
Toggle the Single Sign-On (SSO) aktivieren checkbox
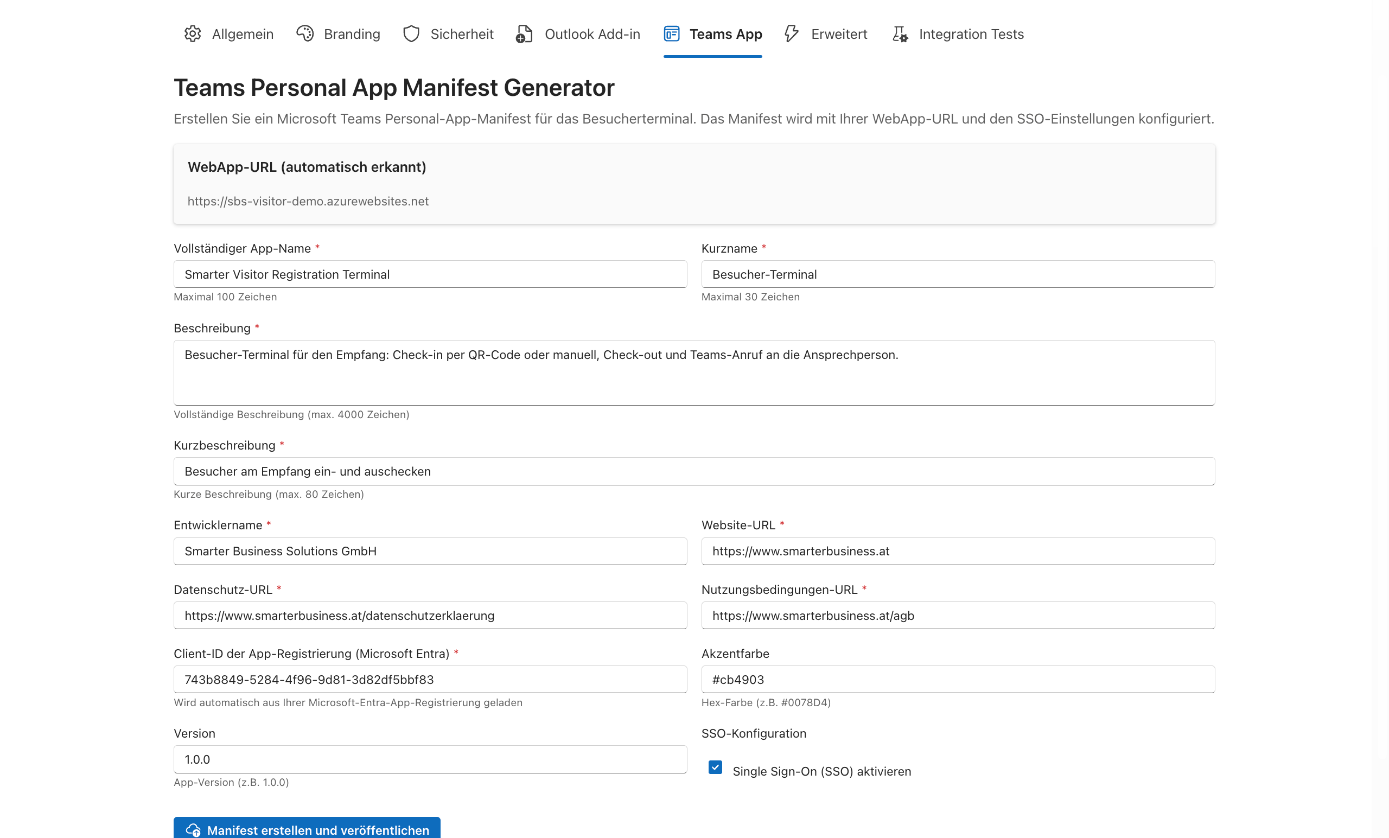(x=715, y=768)
